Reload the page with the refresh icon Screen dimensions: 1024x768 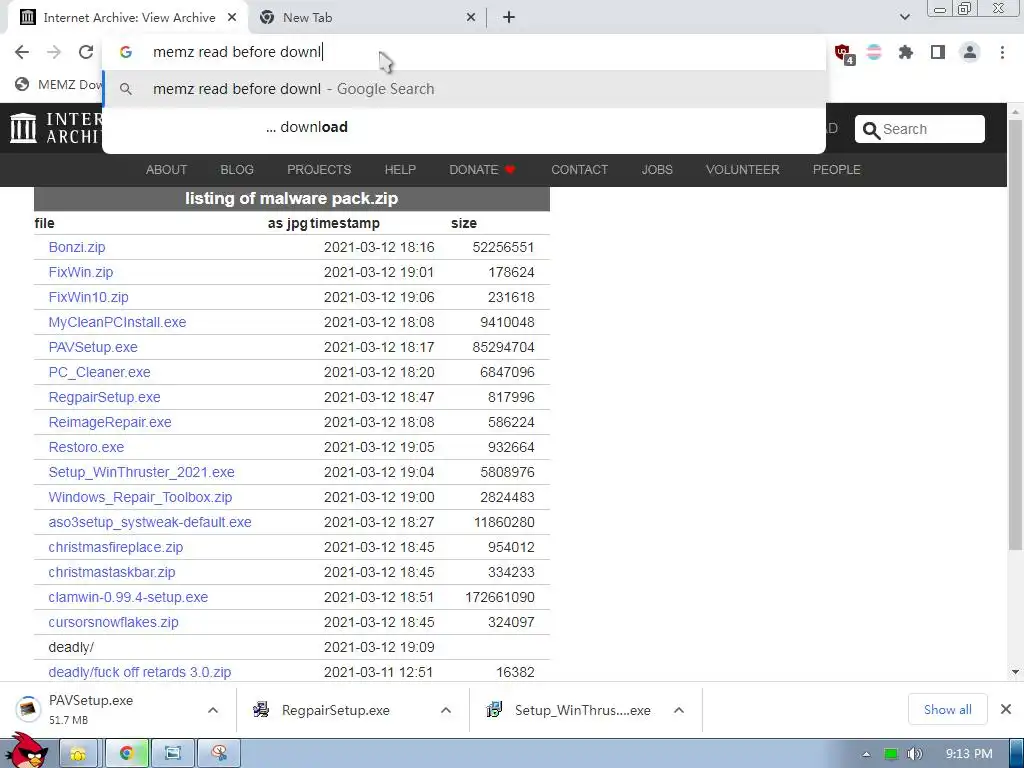[x=86, y=52]
